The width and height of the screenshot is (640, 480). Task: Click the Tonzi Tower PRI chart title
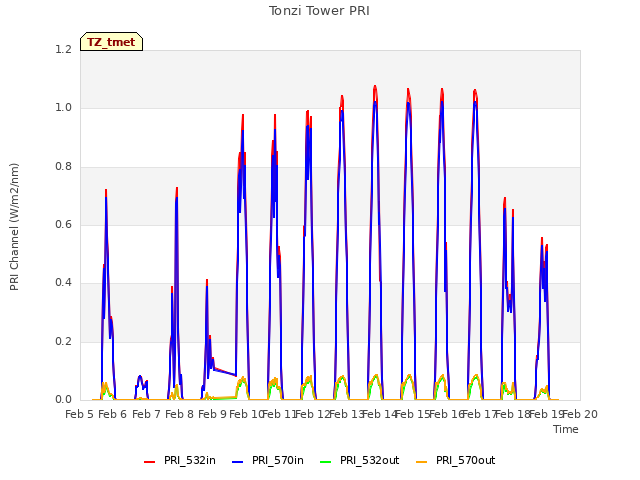[x=319, y=11]
